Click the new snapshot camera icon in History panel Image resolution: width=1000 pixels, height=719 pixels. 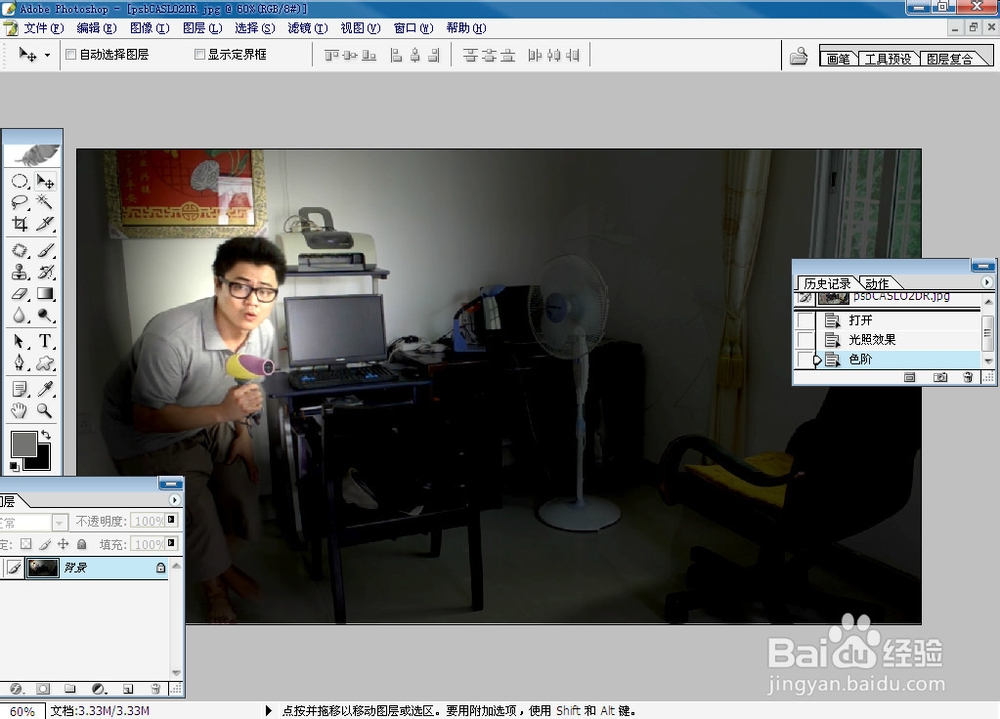click(x=939, y=377)
